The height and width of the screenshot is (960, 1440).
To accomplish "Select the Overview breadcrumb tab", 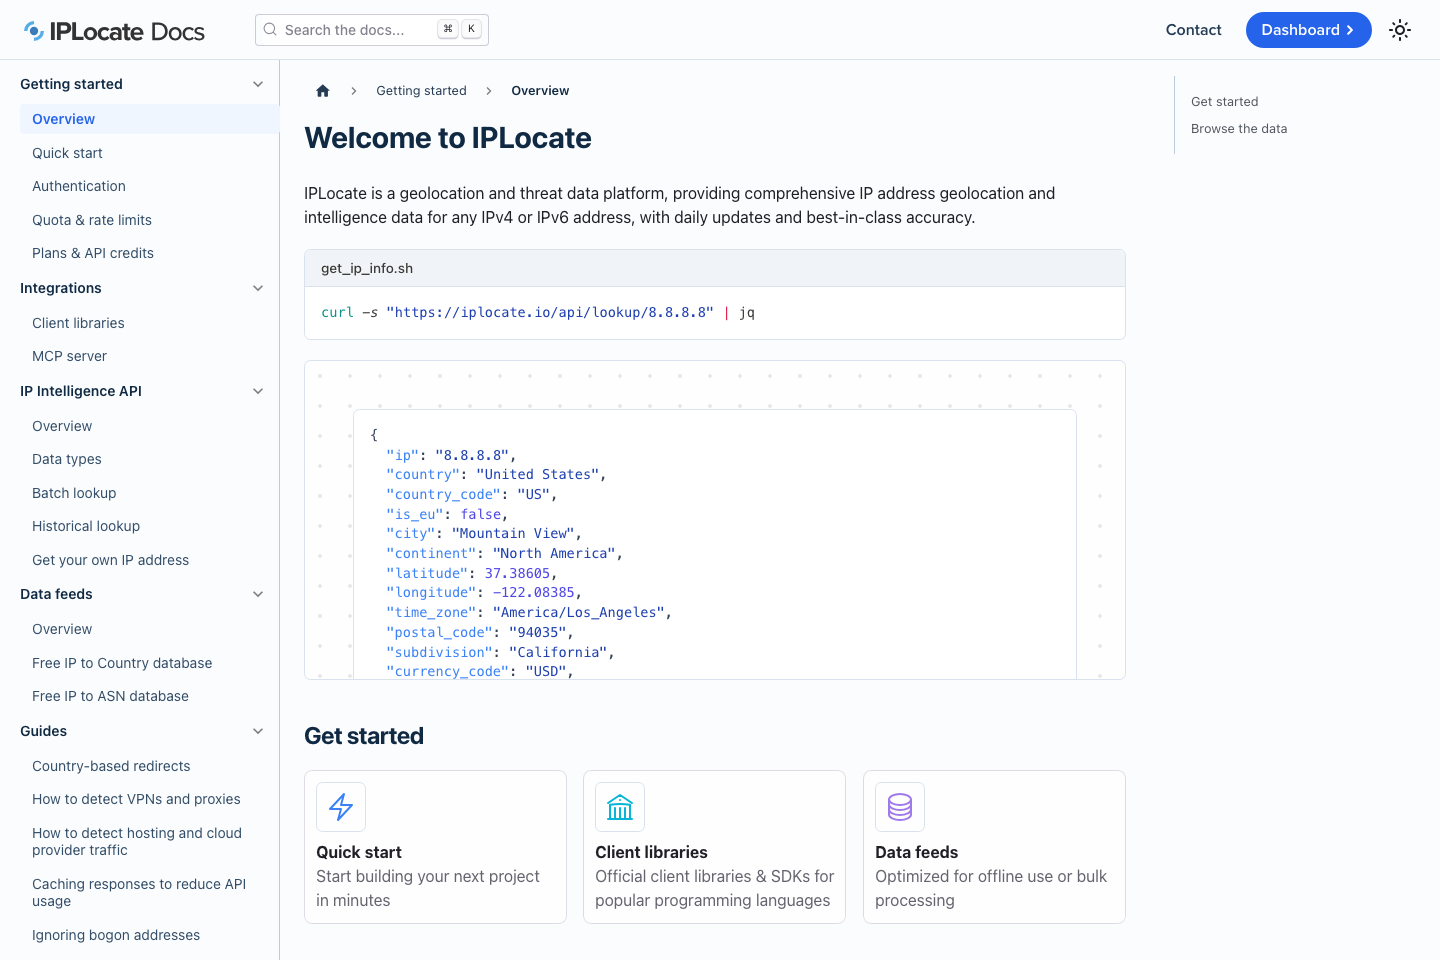I will 540,90.
